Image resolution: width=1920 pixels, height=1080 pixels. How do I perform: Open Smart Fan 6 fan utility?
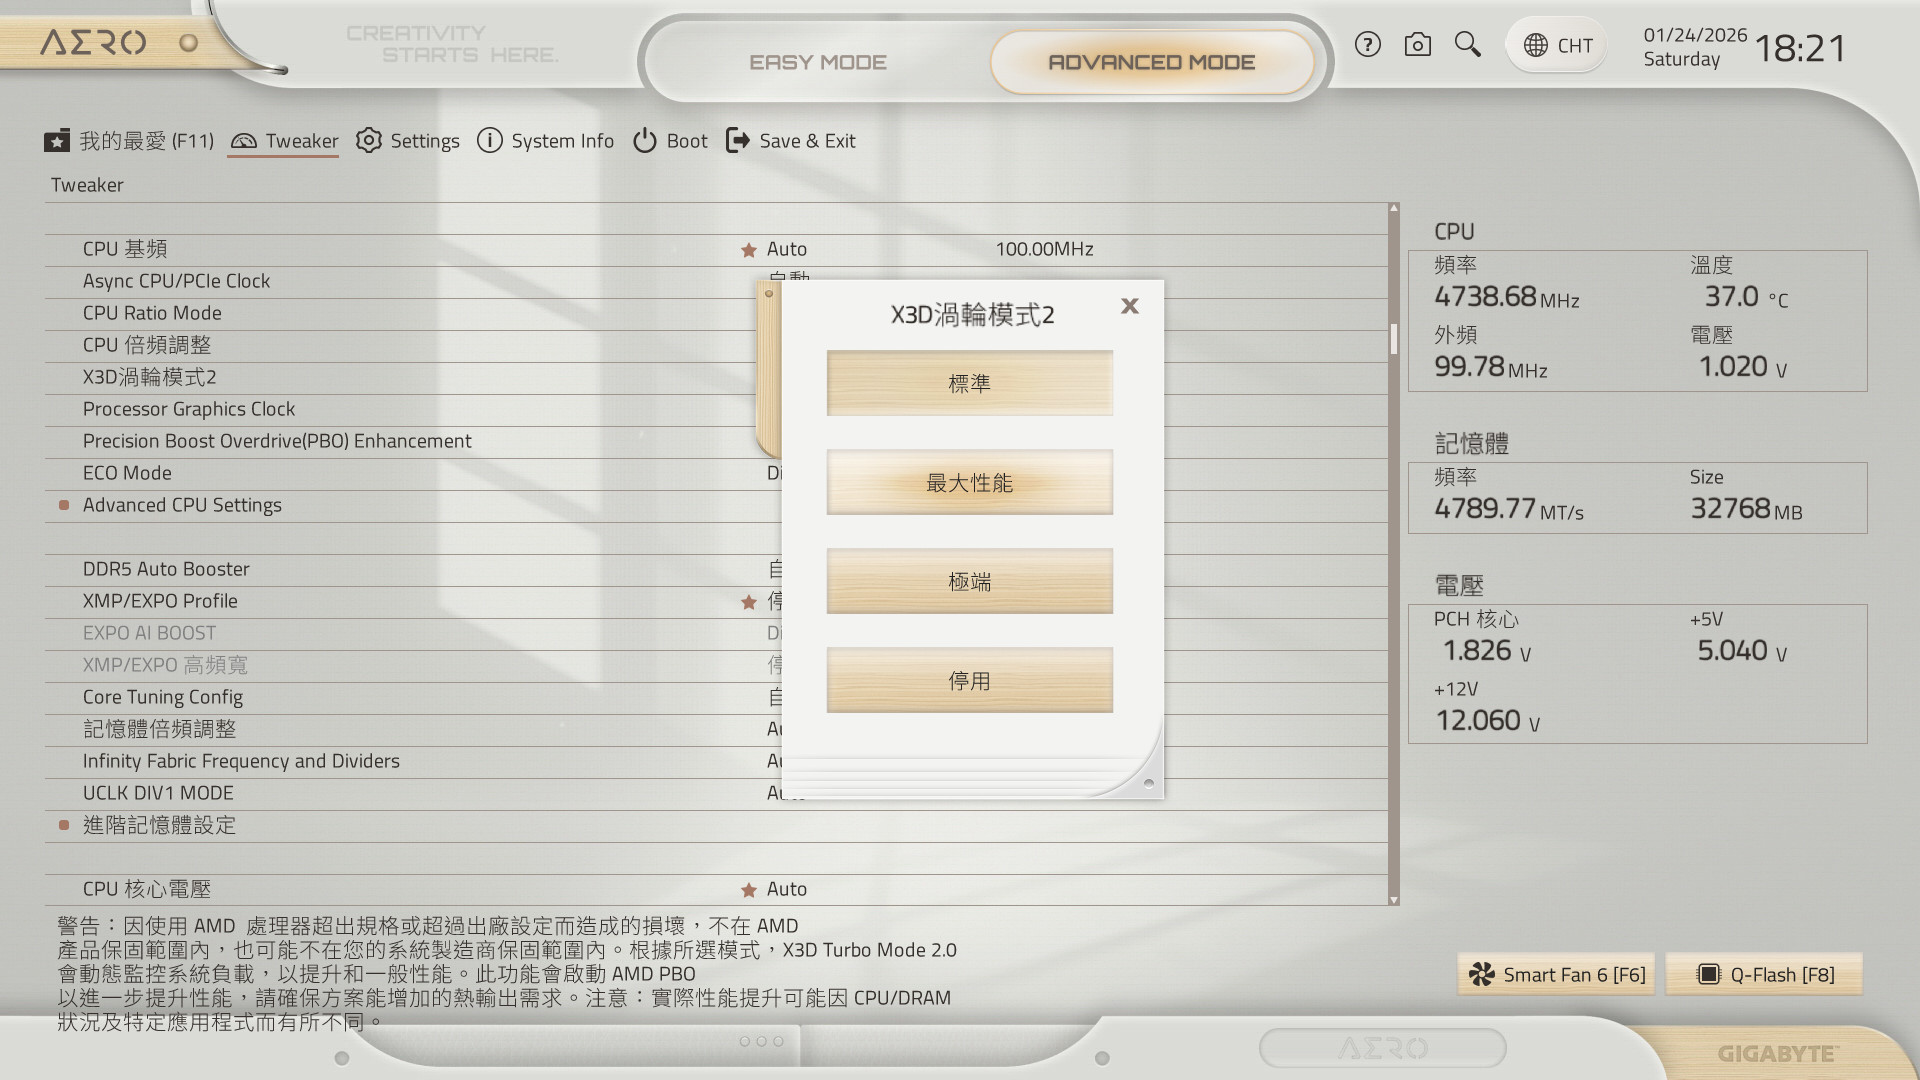tap(1556, 975)
